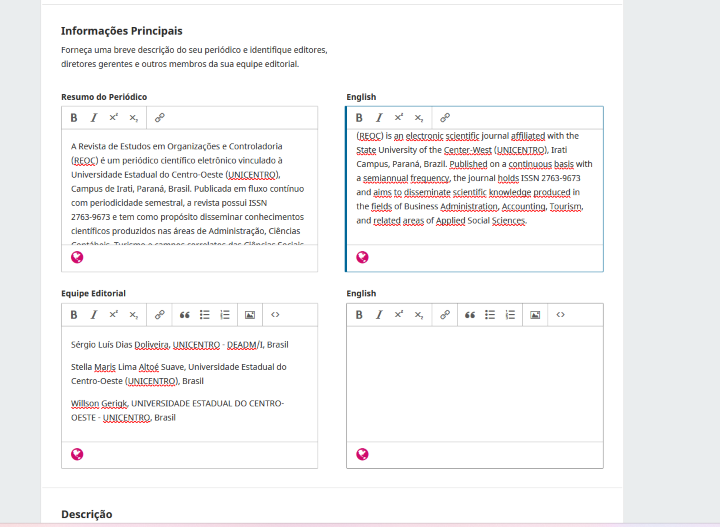The image size is (720, 527).
Task: Insert link in English summary editor
Action: 444,118
